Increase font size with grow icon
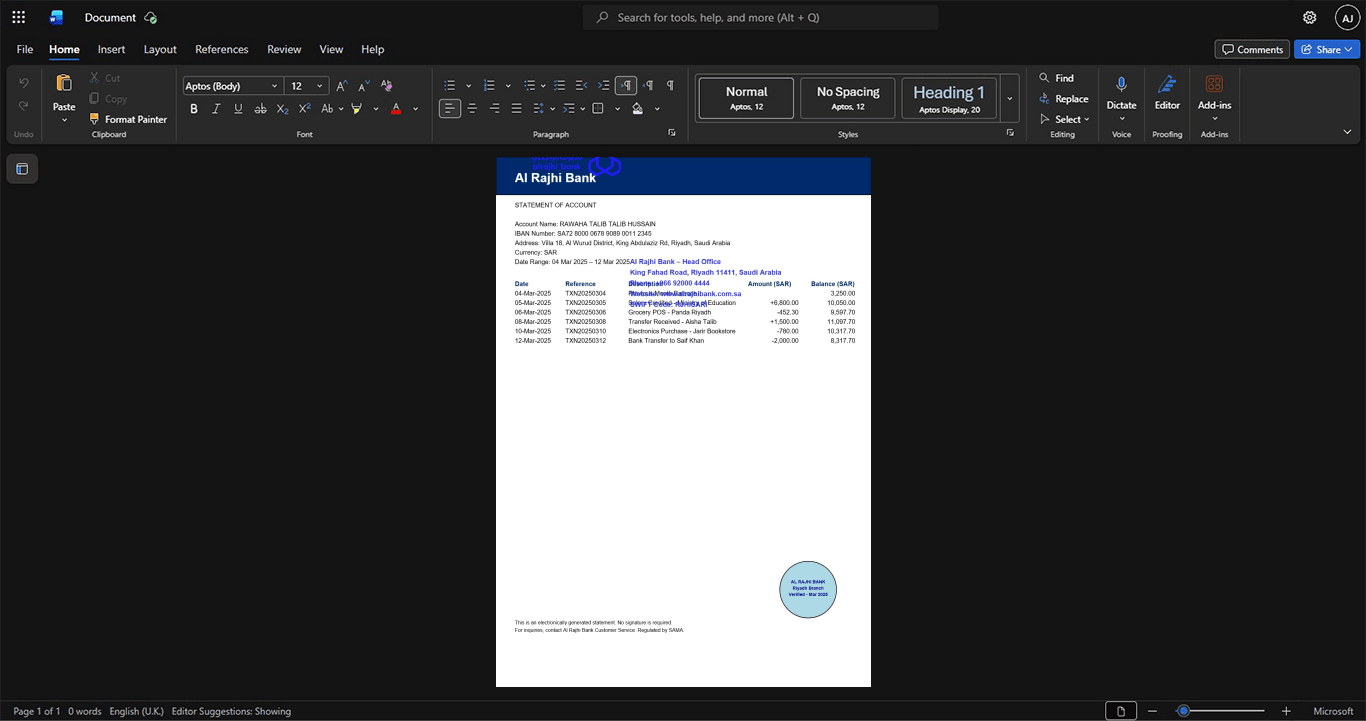 [x=342, y=86]
